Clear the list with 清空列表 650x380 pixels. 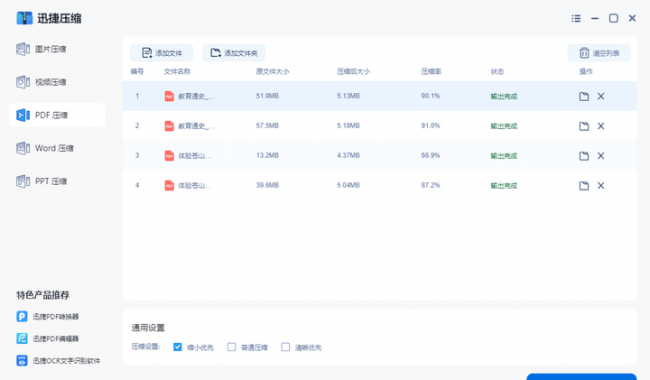coord(599,53)
